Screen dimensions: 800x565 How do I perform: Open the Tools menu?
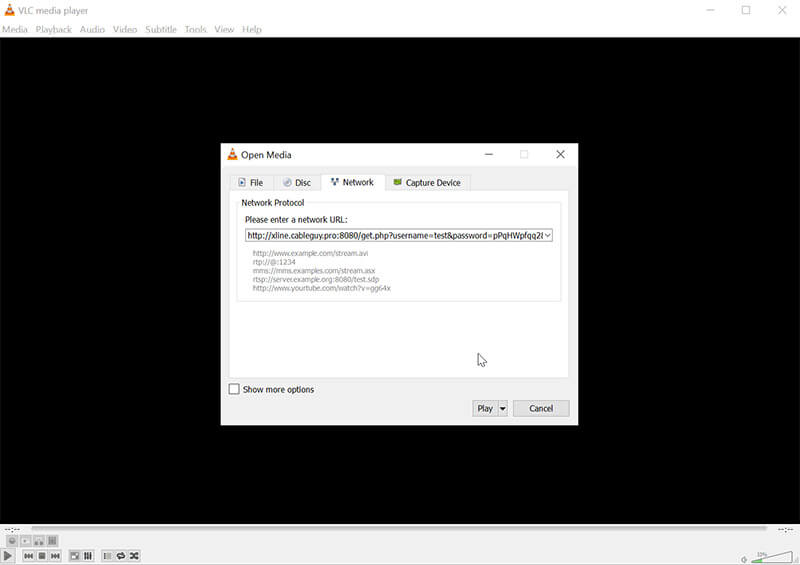point(195,30)
